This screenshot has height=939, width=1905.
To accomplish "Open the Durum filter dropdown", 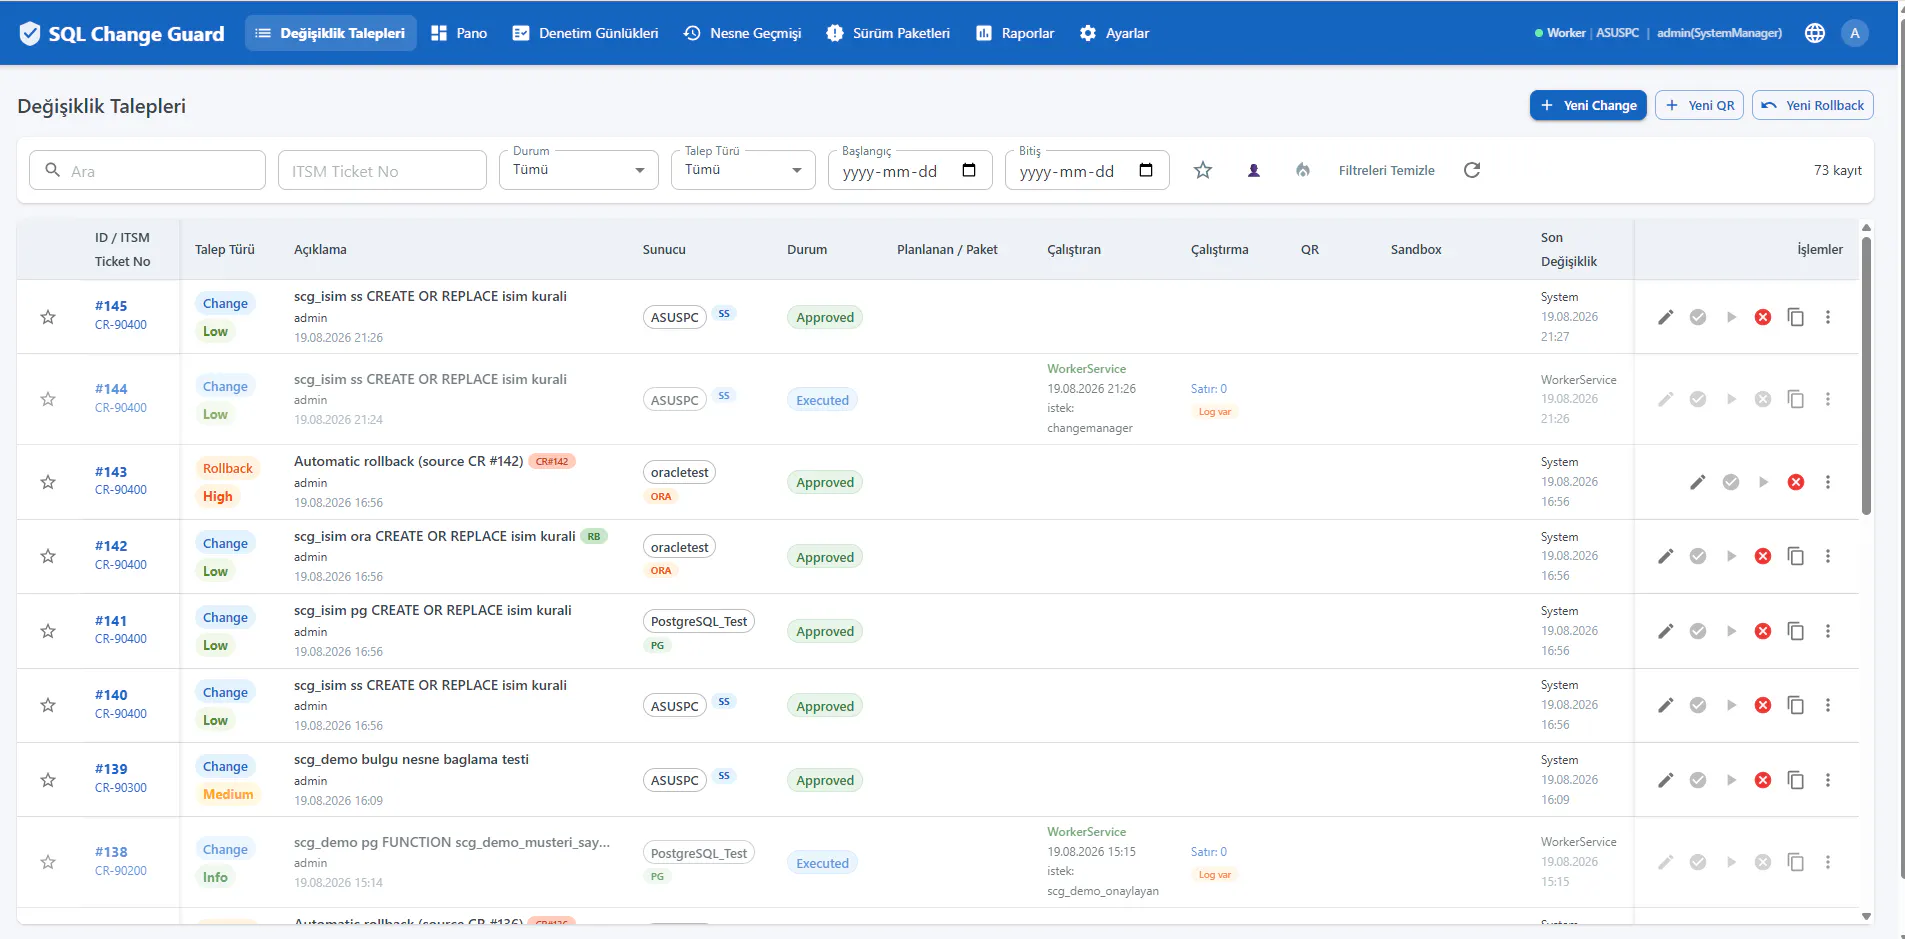I will pos(579,170).
